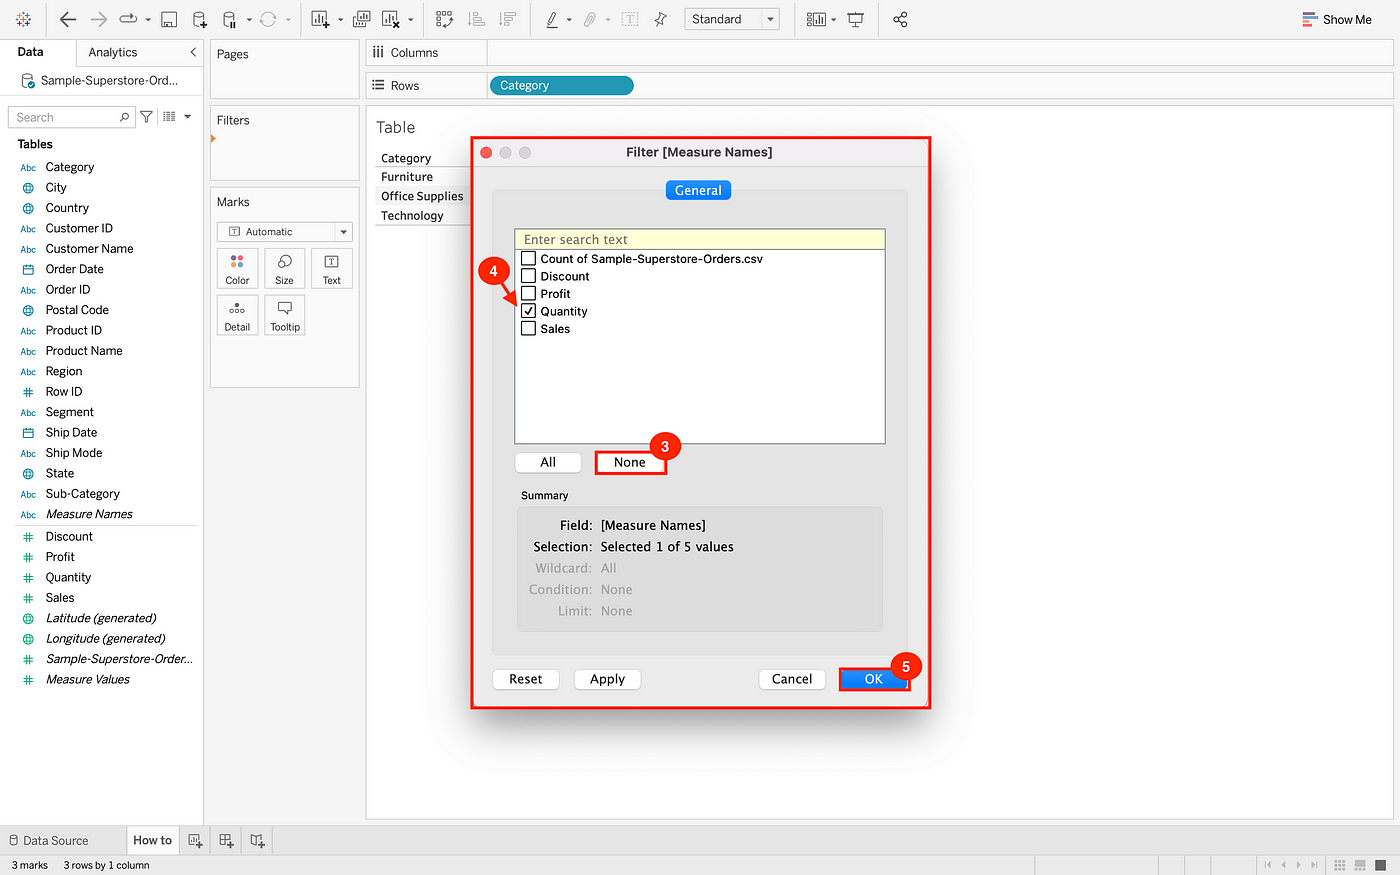Click the Show Me button

1337,19
